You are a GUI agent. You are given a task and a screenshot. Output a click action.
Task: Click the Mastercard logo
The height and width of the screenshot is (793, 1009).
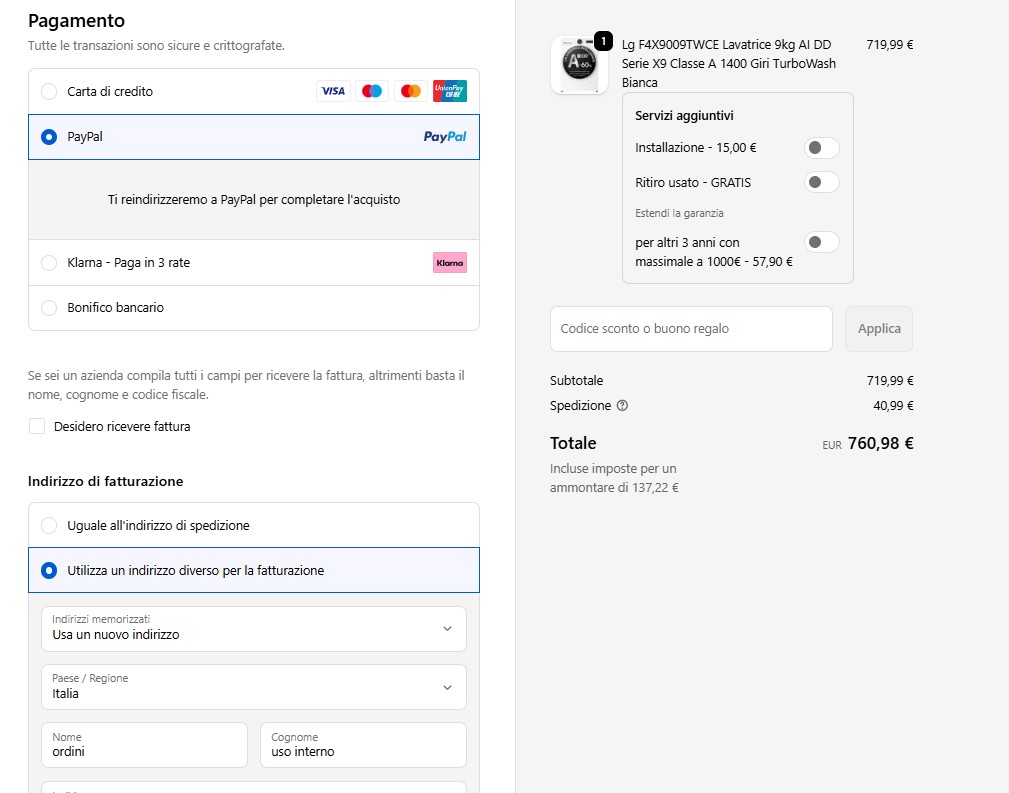point(411,91)
